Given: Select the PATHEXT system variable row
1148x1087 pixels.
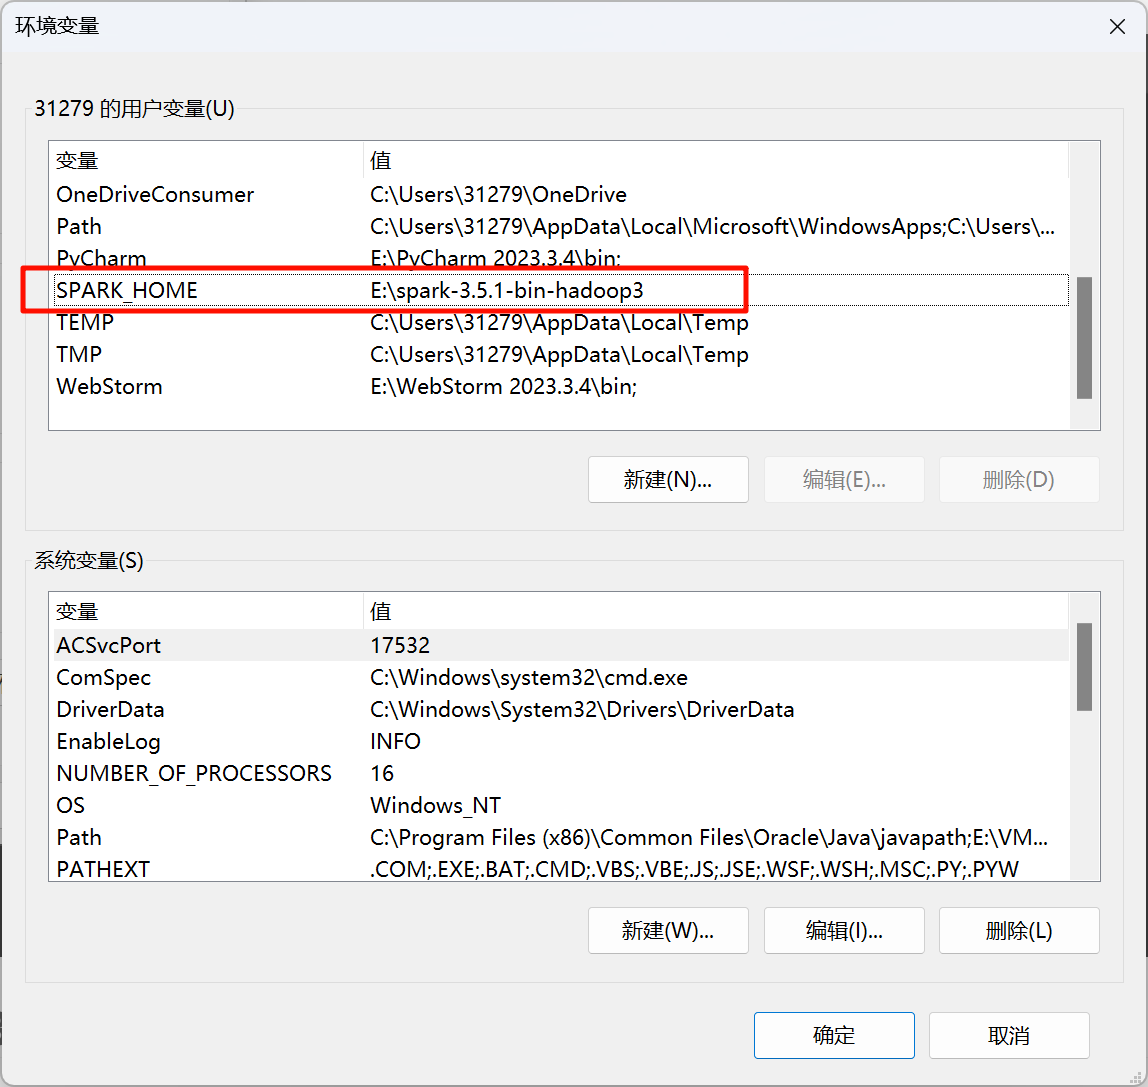Looking at the screenshot, I should tap(103, 869).
